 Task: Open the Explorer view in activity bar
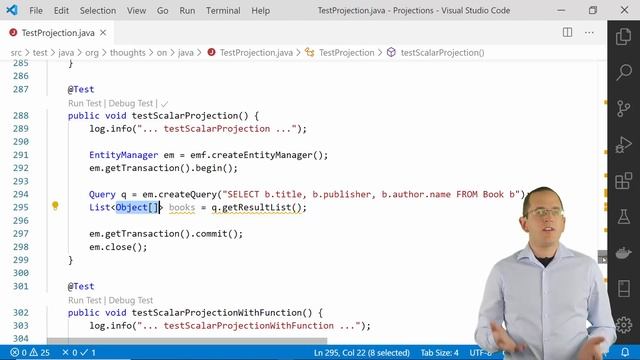[623, 36]
